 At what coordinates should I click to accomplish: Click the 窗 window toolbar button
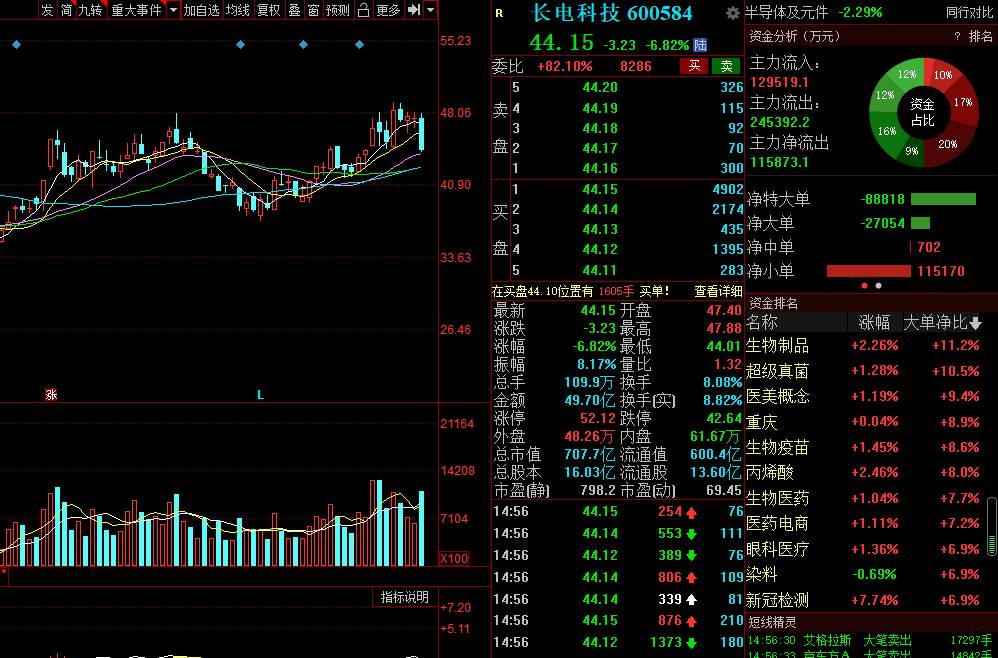(x=313, y=10)
